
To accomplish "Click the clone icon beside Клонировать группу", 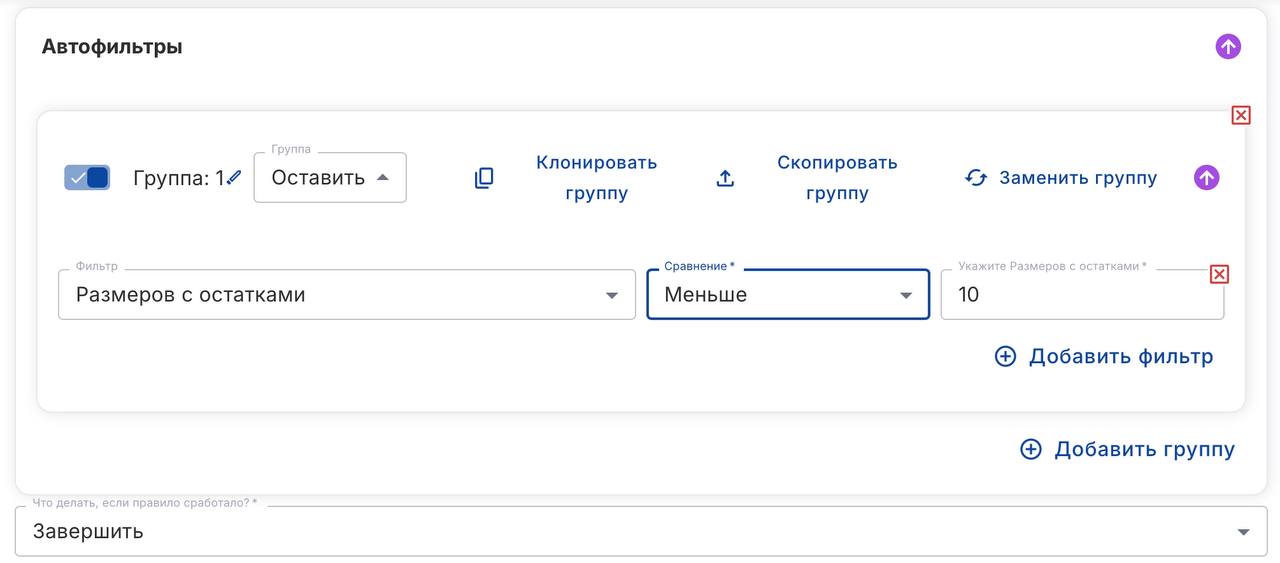I will coord(484,178).
